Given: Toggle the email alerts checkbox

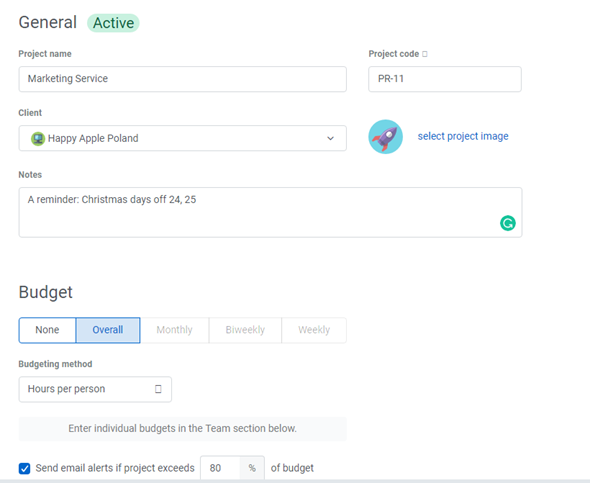Looking at the screenshot, I should click(x=24, y=468).
